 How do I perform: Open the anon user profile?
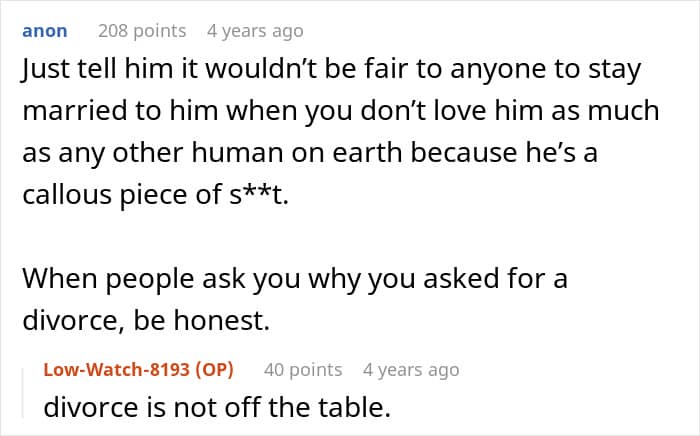tap(44, 31)
